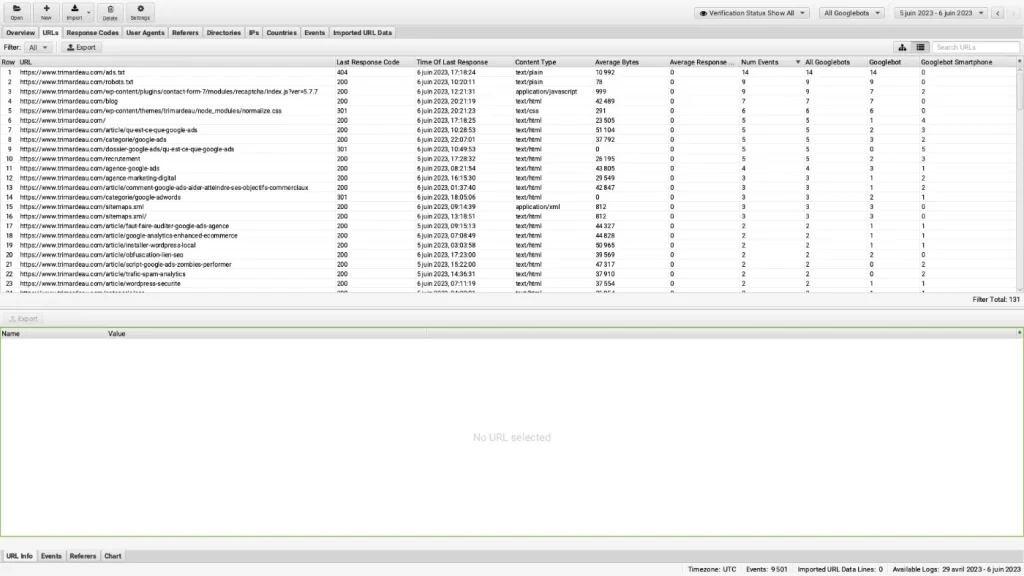Click the Name column header in lower panel
Image resolution: width=1024 pixels, height=576 pixels.
pyautogui.click(x=54, y=334)
